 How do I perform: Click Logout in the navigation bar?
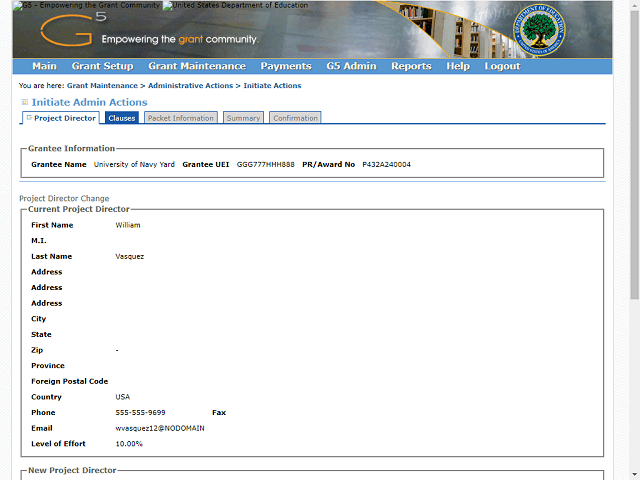(502, 66)
